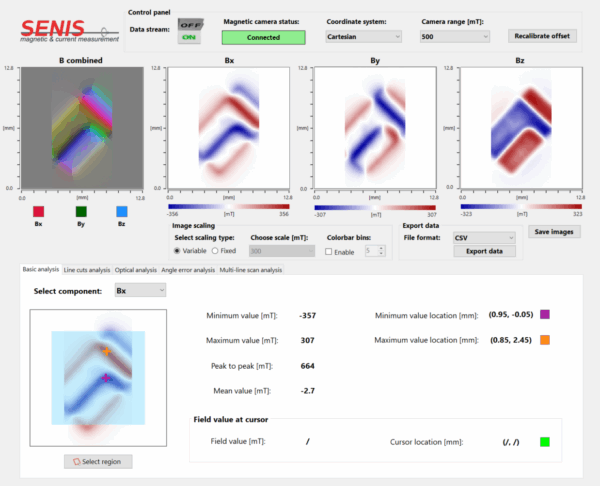Switch to Line cuts analysis tab

[87, 269]
